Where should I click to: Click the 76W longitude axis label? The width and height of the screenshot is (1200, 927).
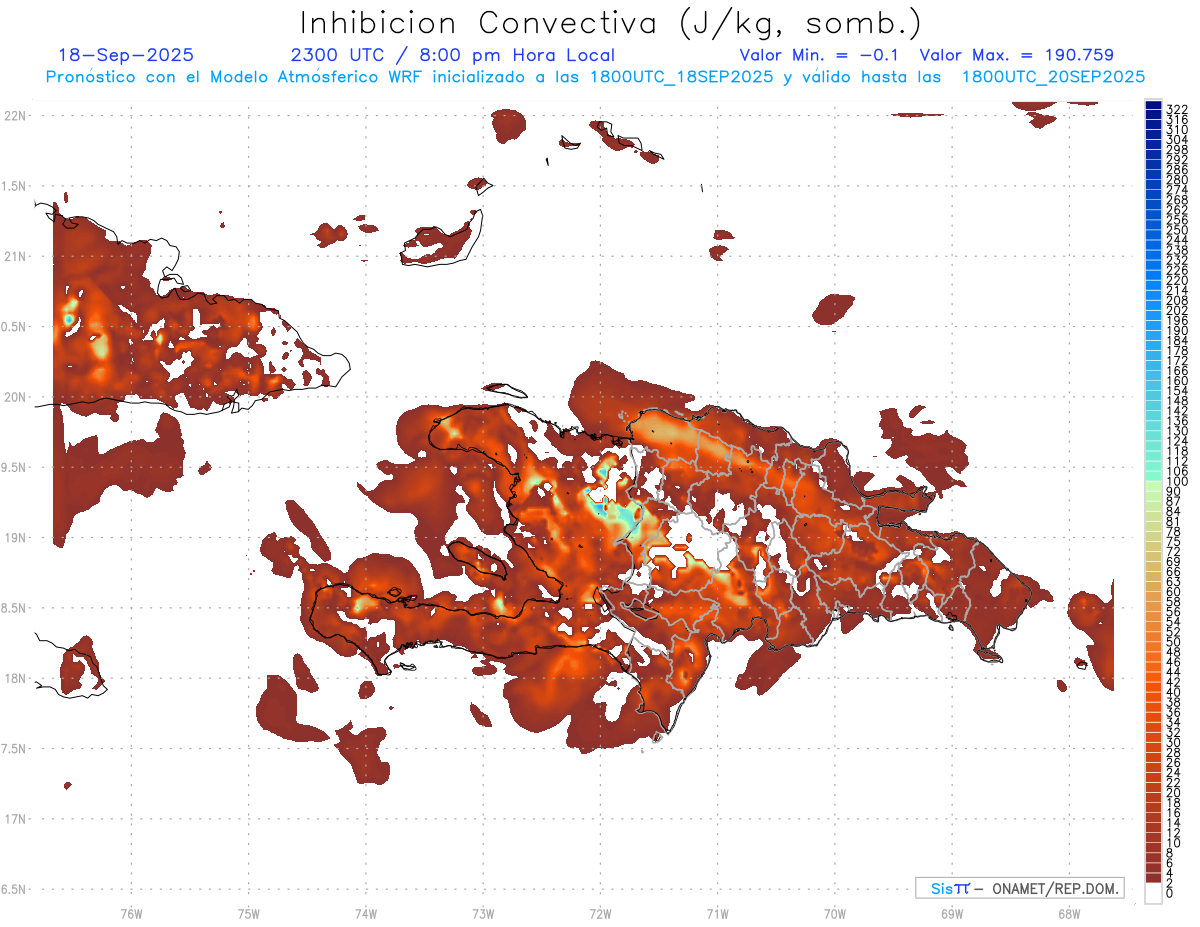pos(131,912)
